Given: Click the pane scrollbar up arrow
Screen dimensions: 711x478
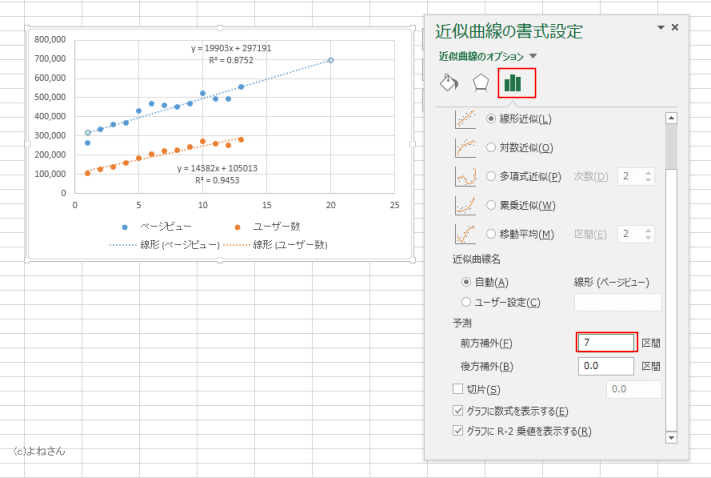Looking at the screenshot, I should pyautogui.click(x=671, y=118).
